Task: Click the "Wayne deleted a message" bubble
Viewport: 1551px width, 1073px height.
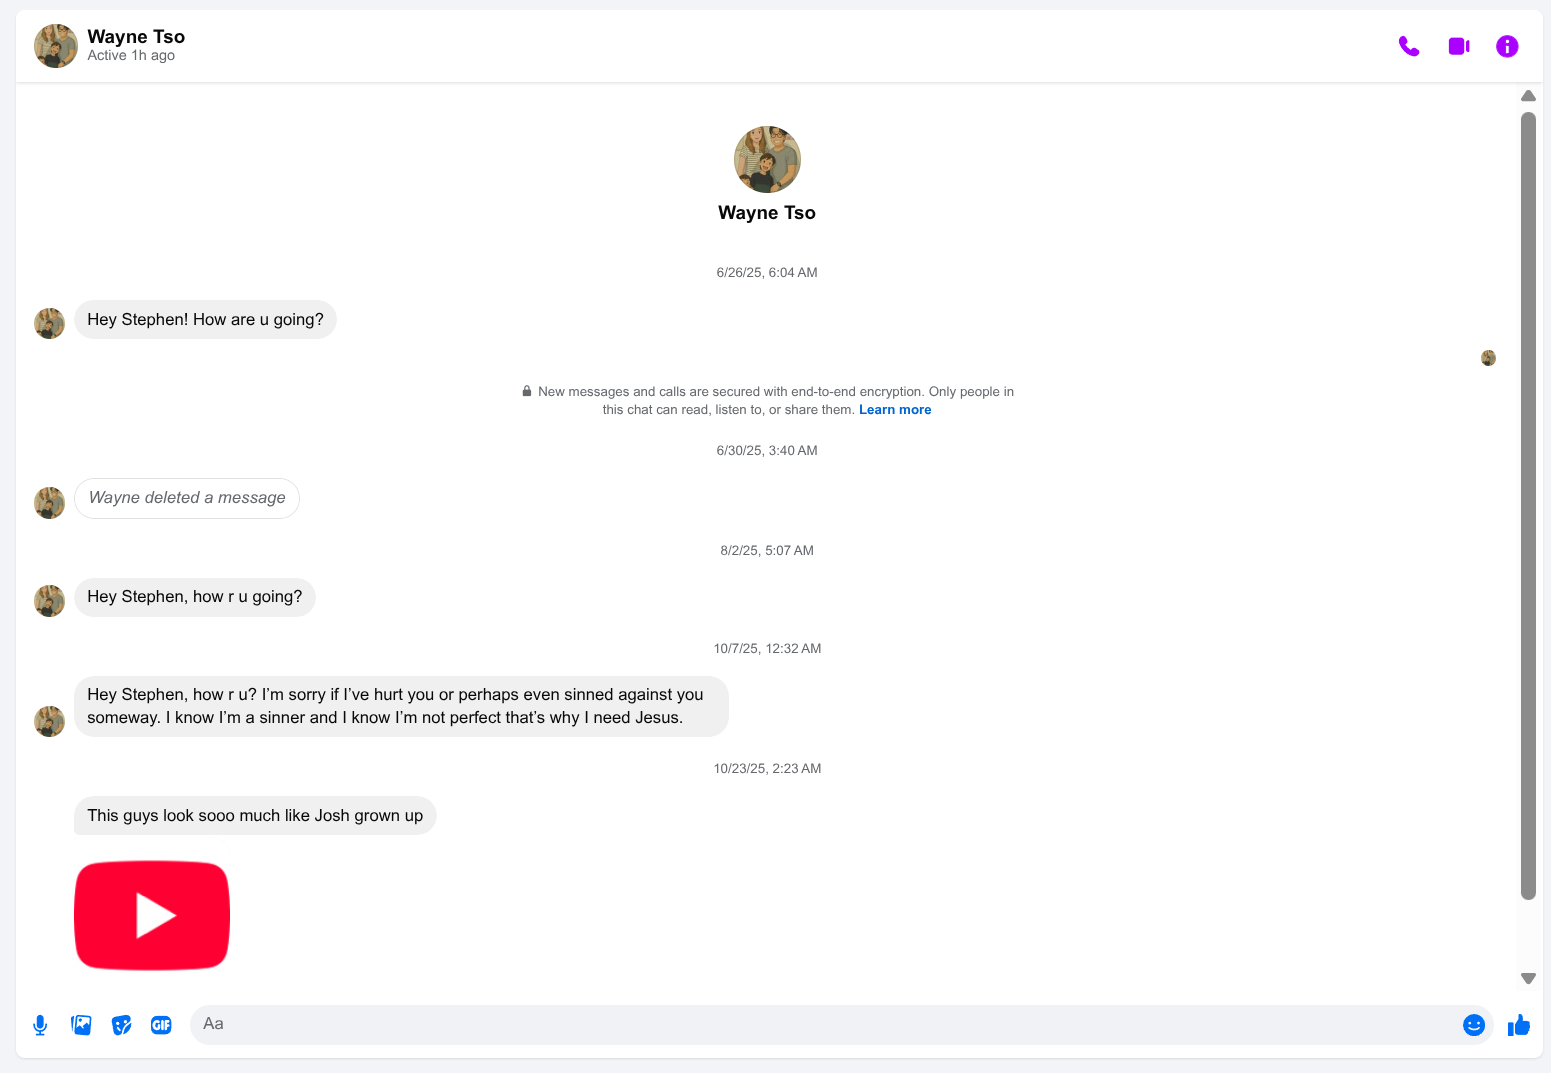Action: point(187,498)
